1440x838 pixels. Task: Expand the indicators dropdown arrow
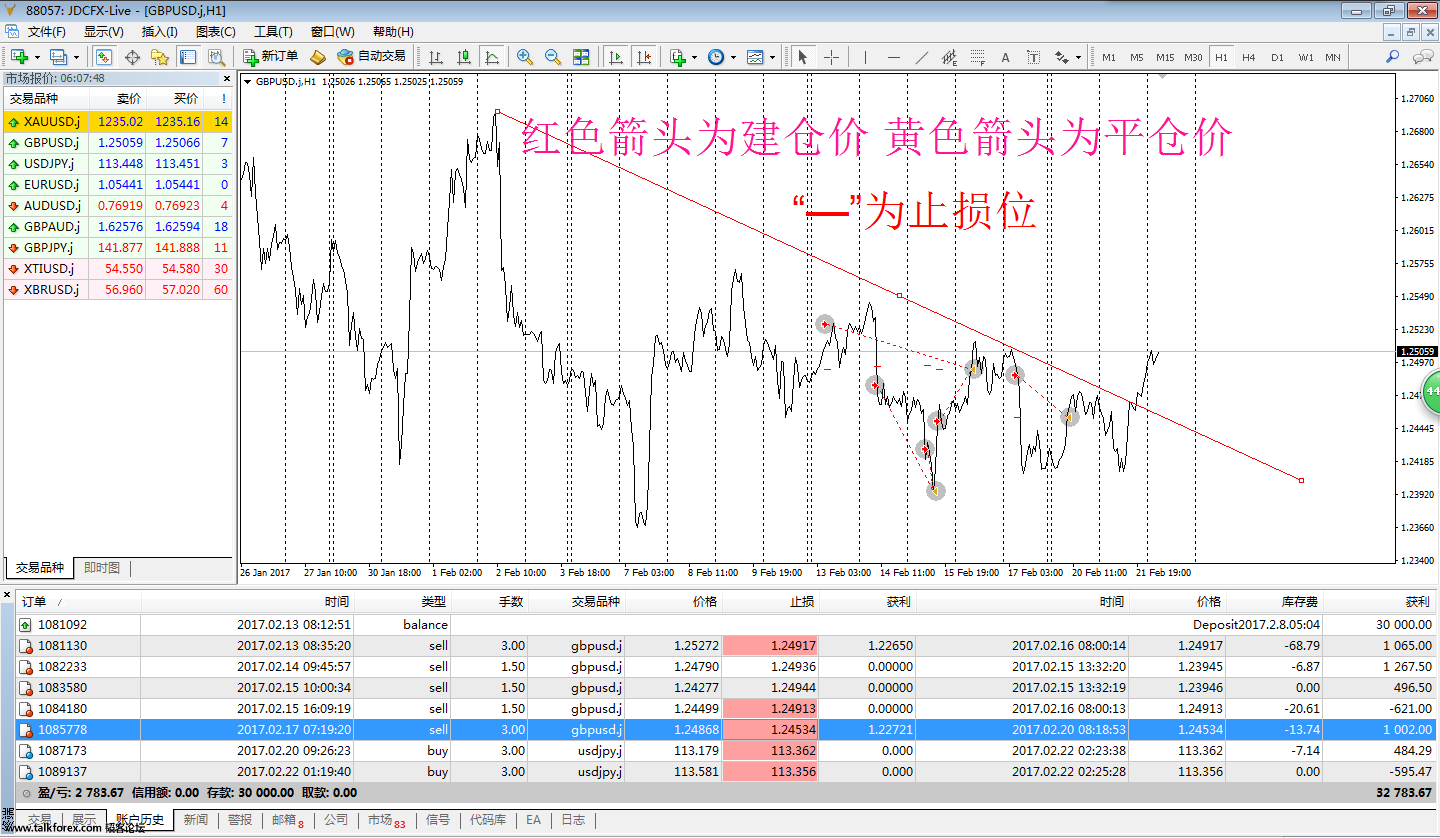pyautogui.click(x=694, y=57)
